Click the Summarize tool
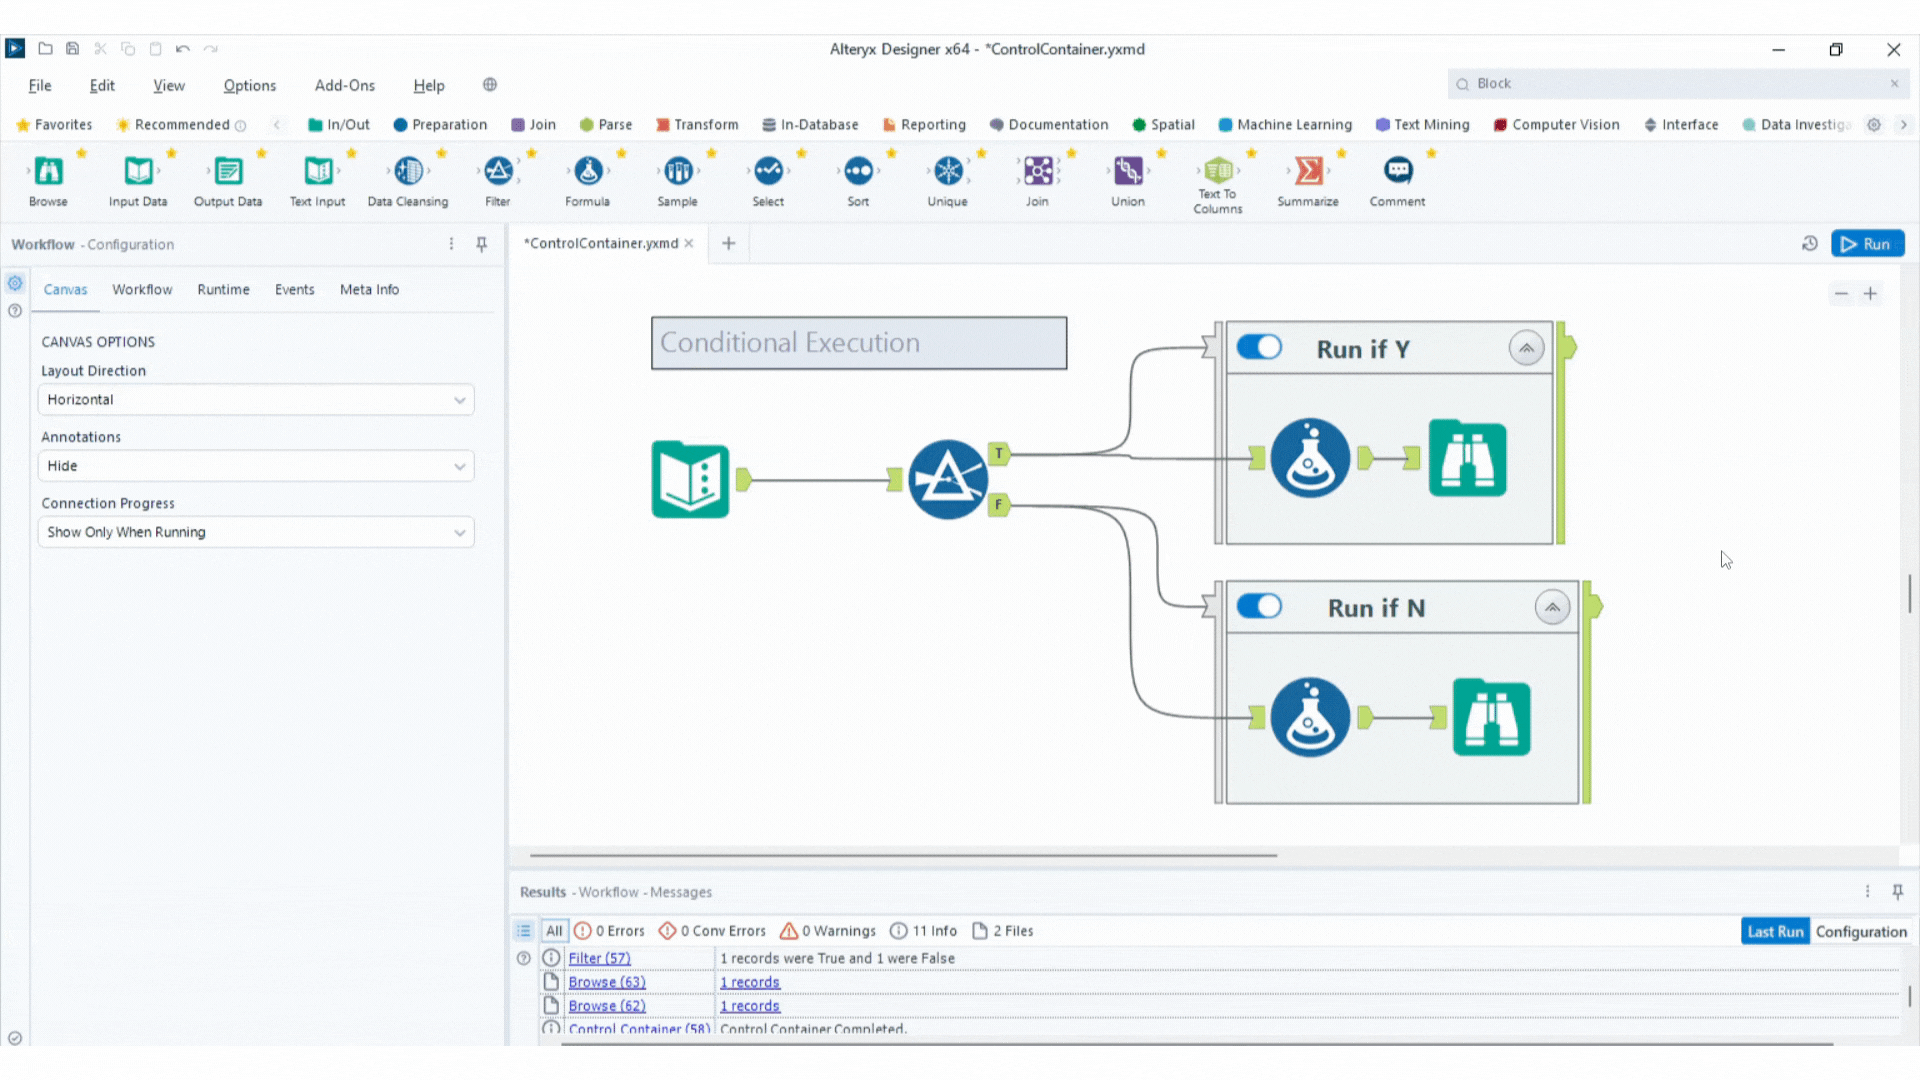Image resolution: width=1920 pixels, height=1080 pixels. (1307, 175)
